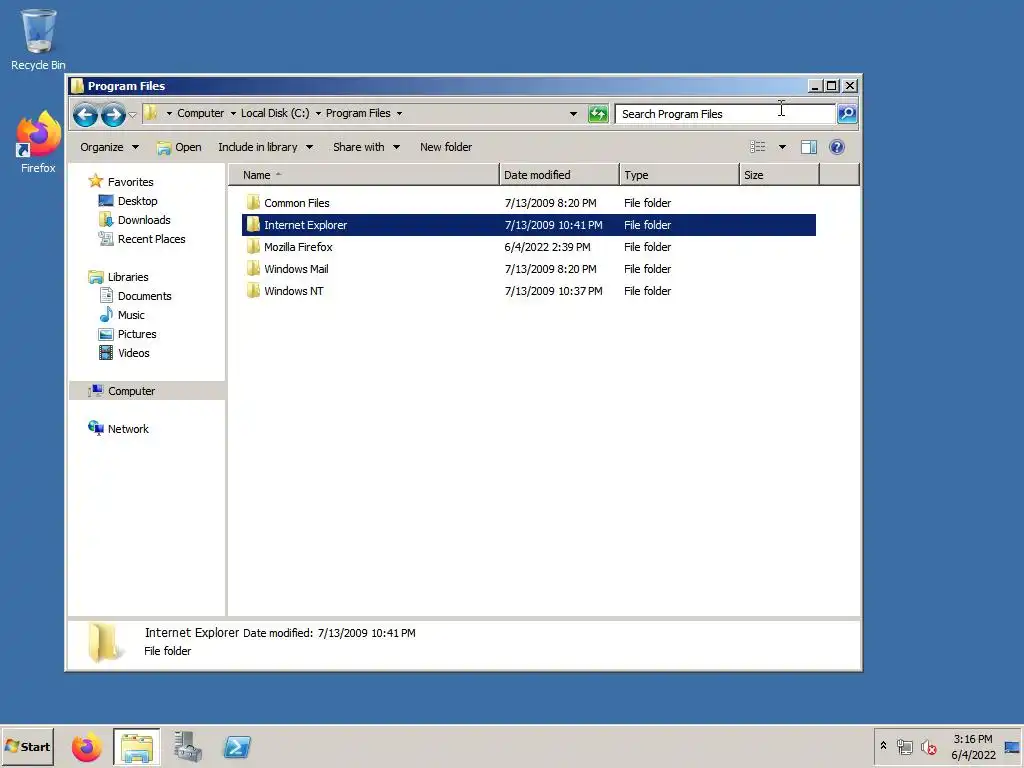Open the Documents library
Screen dimensions: 1024x768
pos(144,296)
